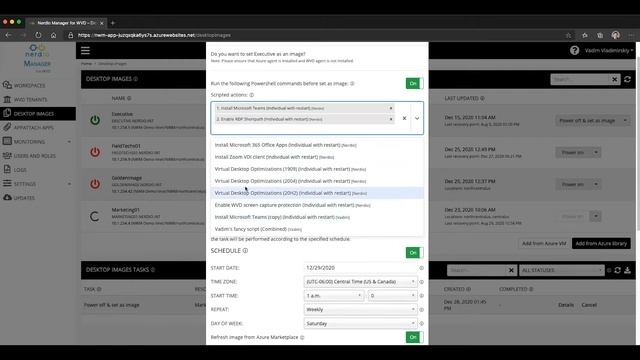
Task: Open a new browser tab
Action: [x=113, y=23]
